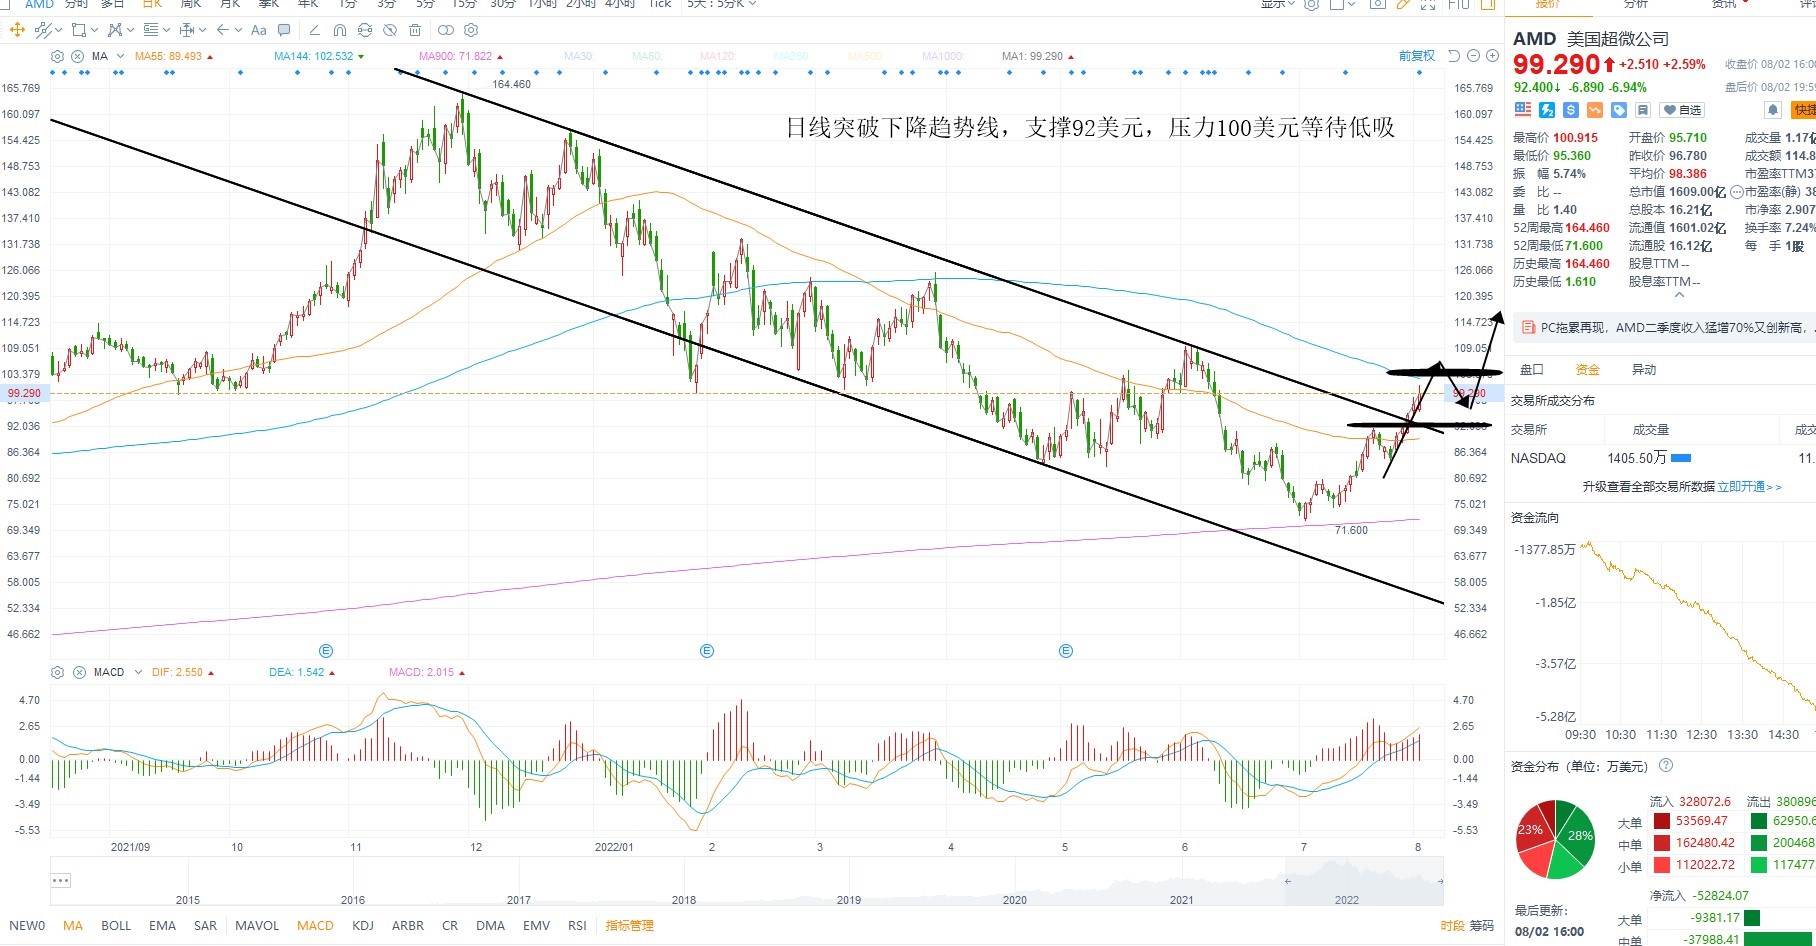Click the left handle of timeline range
Image resolution: width=1816 pixels, height=946 pixels.
coord(1287,881)
